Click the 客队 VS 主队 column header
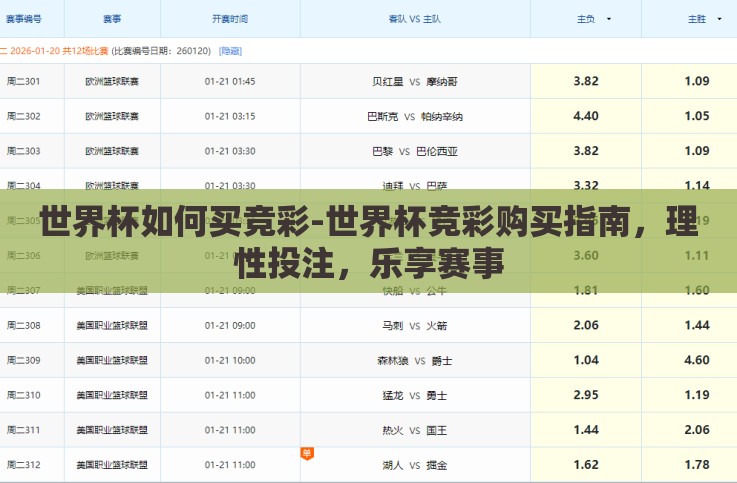 415,19
